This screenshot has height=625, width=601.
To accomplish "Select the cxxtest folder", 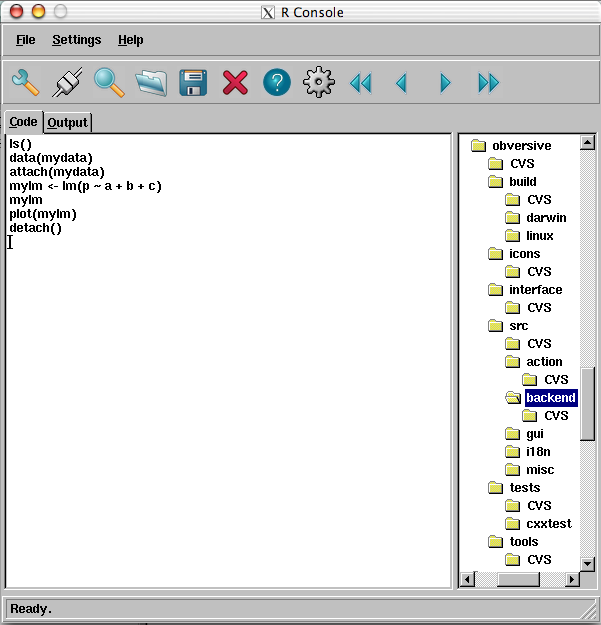I will tap(549, 524).
